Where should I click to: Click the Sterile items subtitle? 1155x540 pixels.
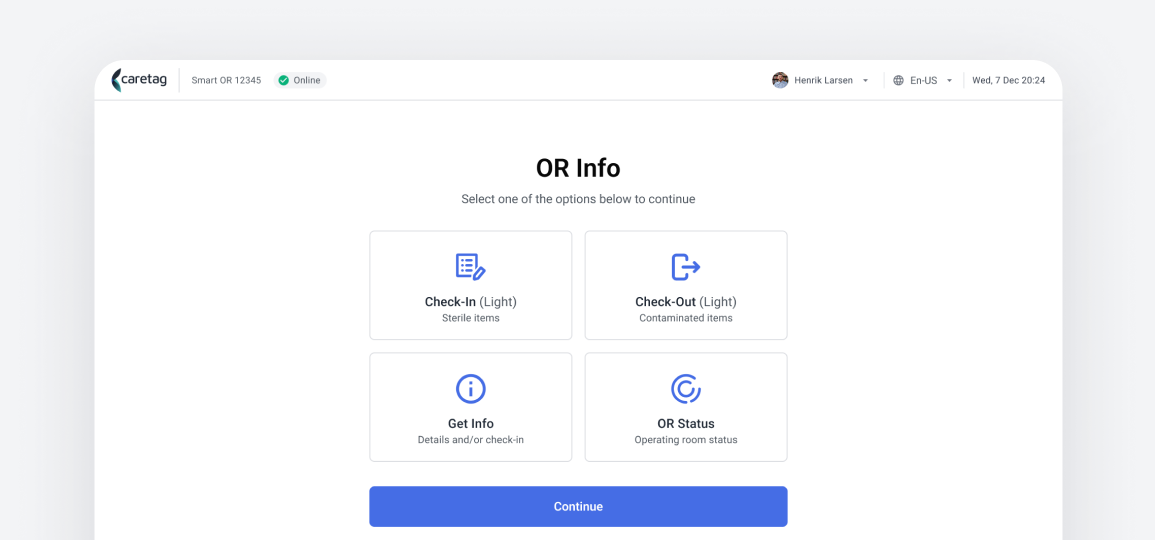[x=471, y=318]
